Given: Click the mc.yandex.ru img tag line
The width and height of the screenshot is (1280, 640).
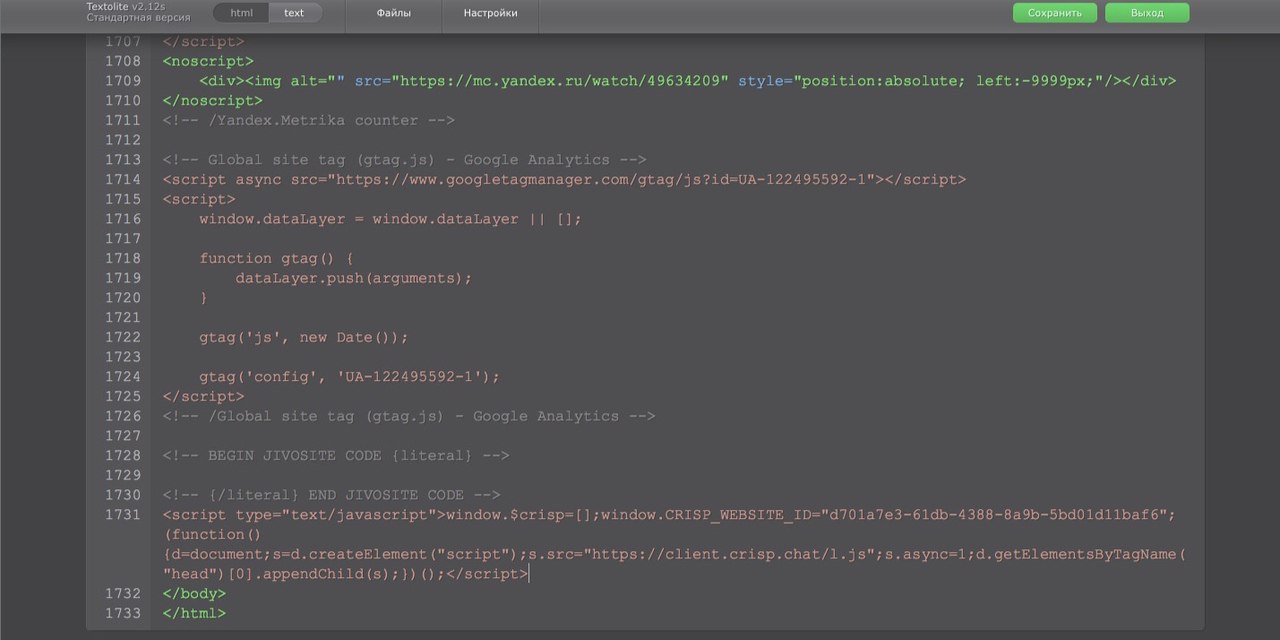Looking at the screenshot, I should 687,81.
